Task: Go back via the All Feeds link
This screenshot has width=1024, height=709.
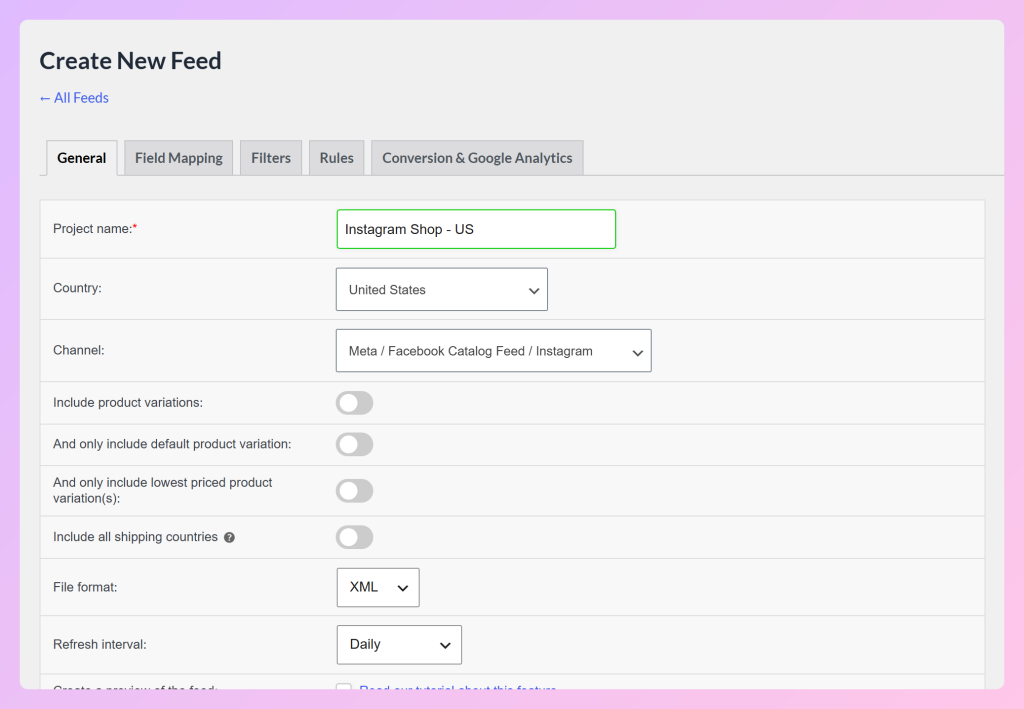Action: (x=74, y=98)
